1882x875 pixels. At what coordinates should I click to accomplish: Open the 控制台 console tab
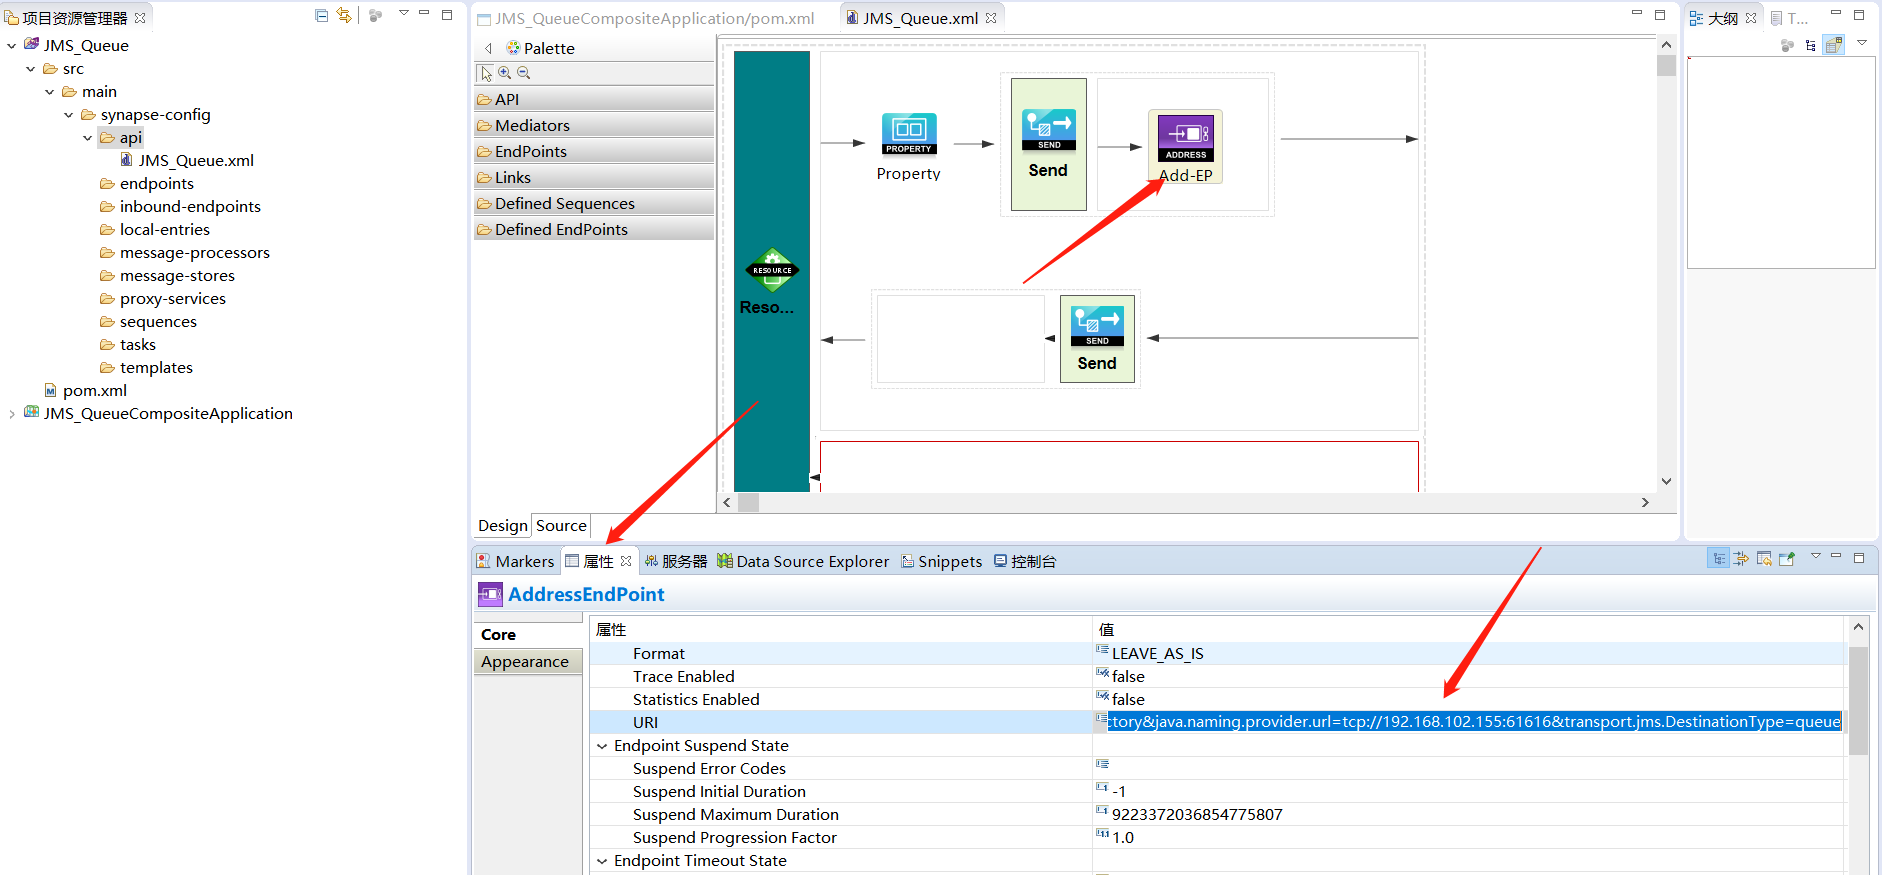(x=1025, y=561)
